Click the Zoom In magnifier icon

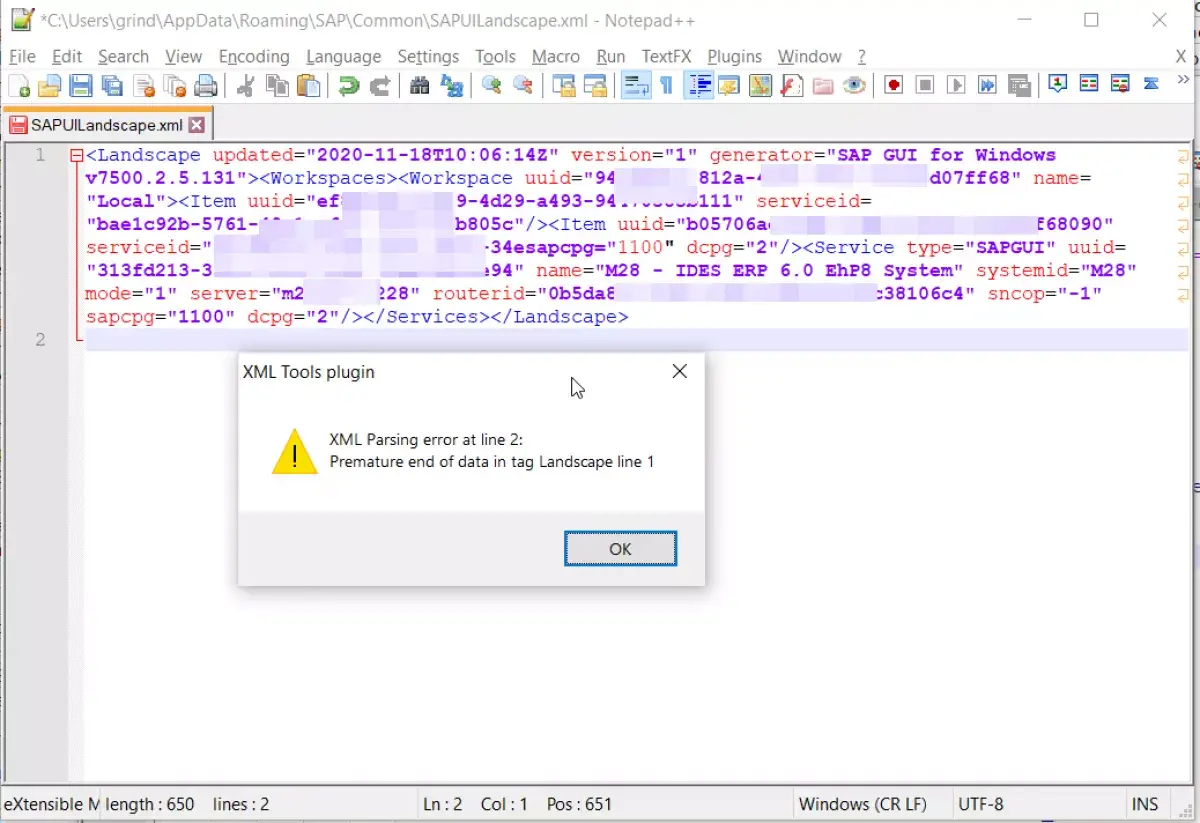click(491, 86)
